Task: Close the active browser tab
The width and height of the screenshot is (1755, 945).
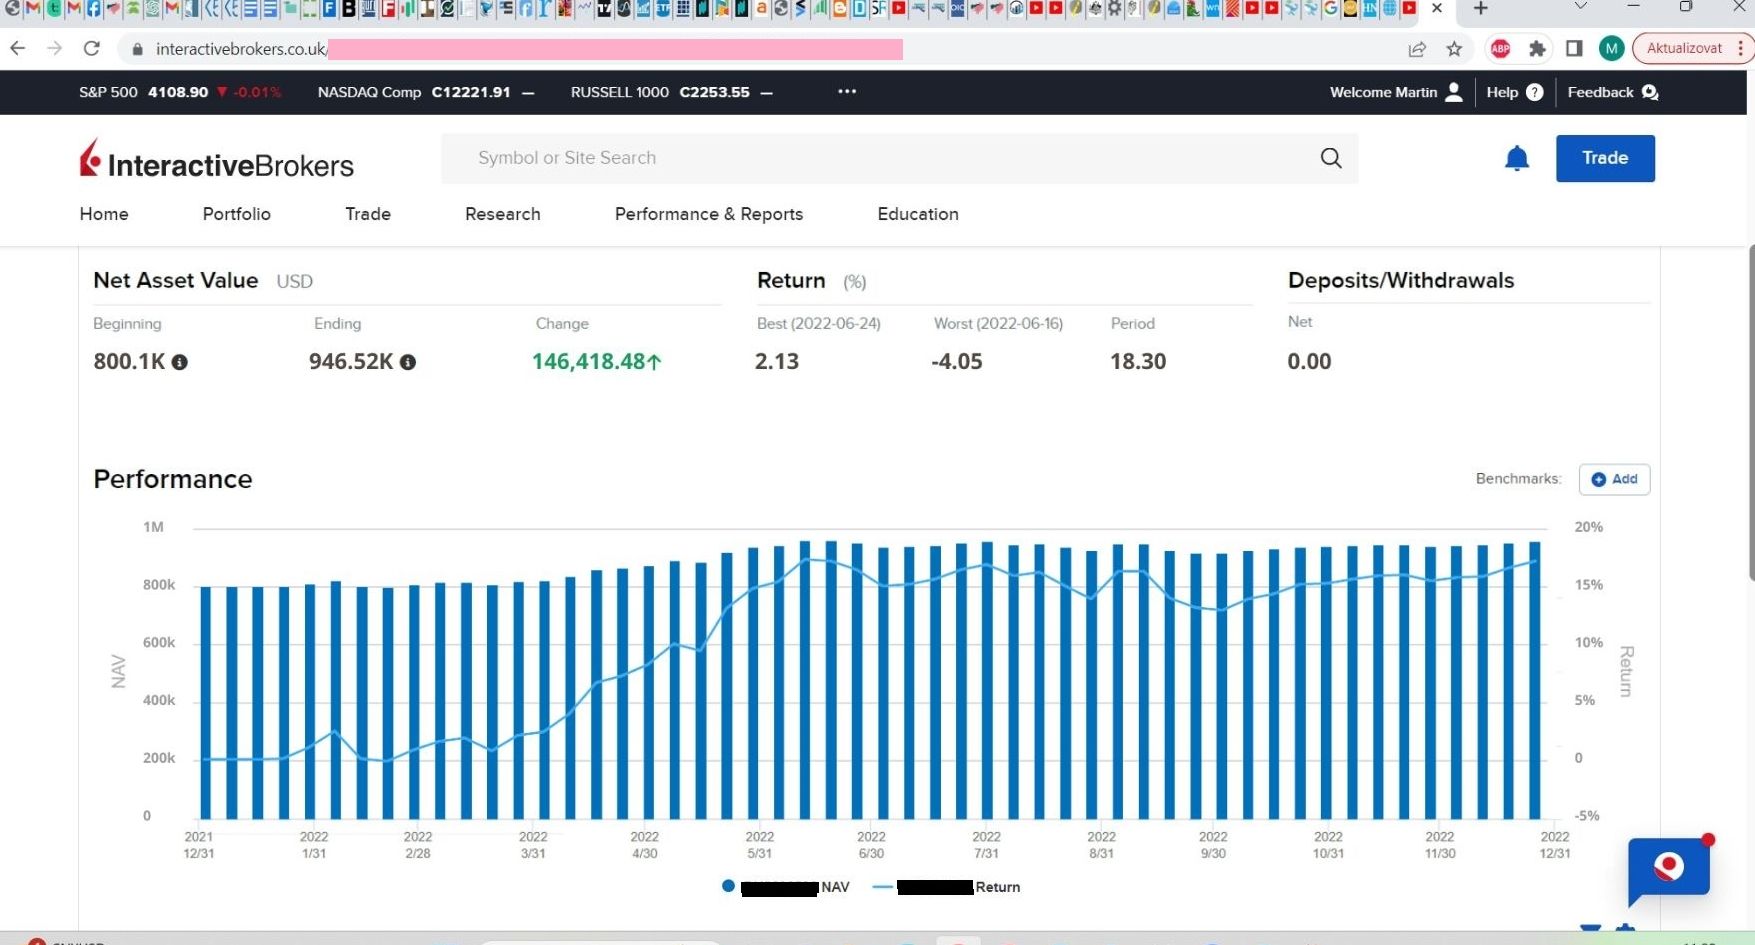Action: pyautogui.click(x=1437, y=8)
